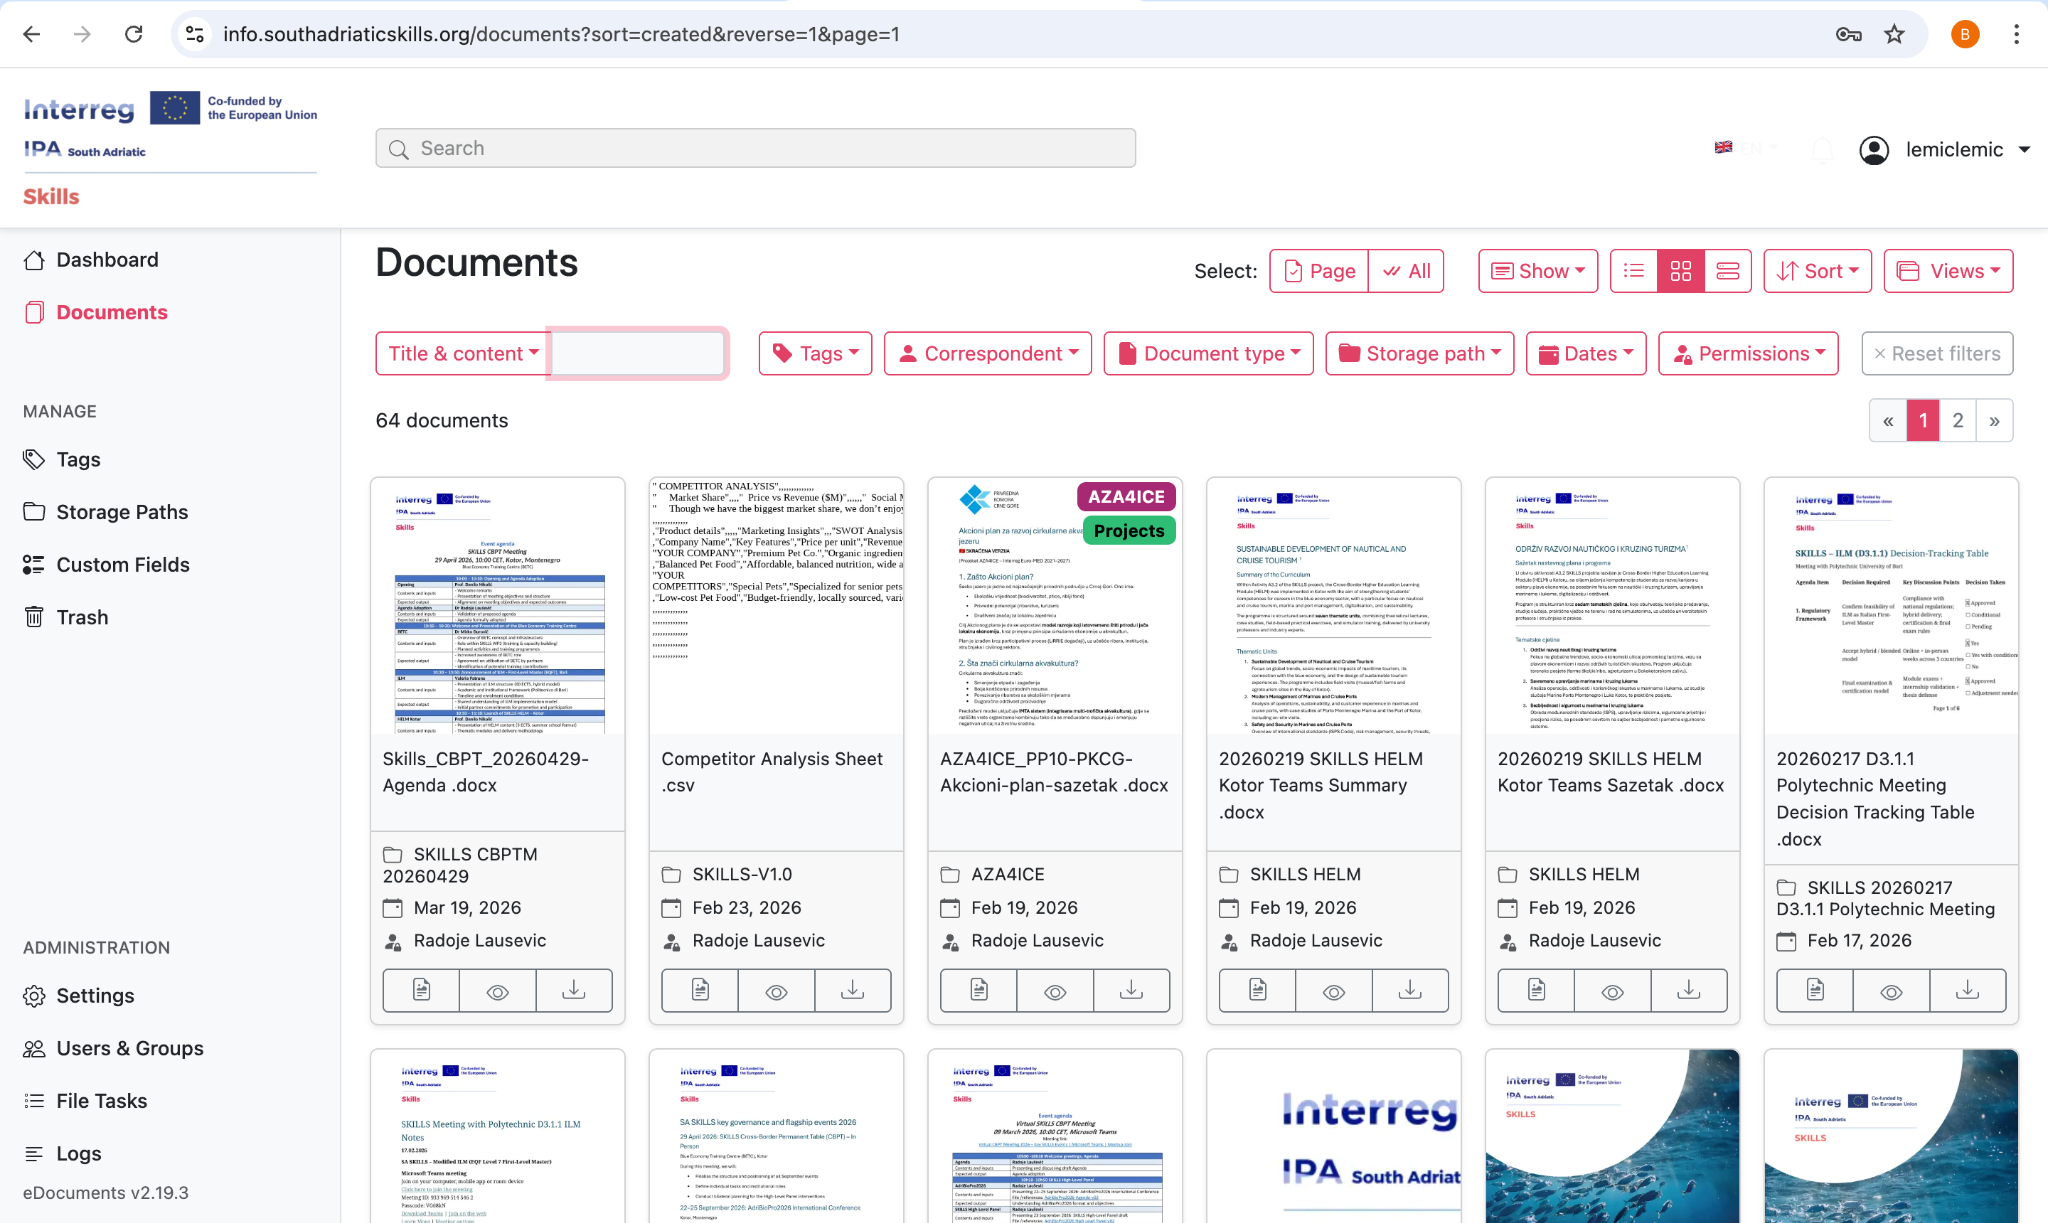Select the grid view layout icon
The height and width of the screenshot is (1223, 2048).
1681,270
